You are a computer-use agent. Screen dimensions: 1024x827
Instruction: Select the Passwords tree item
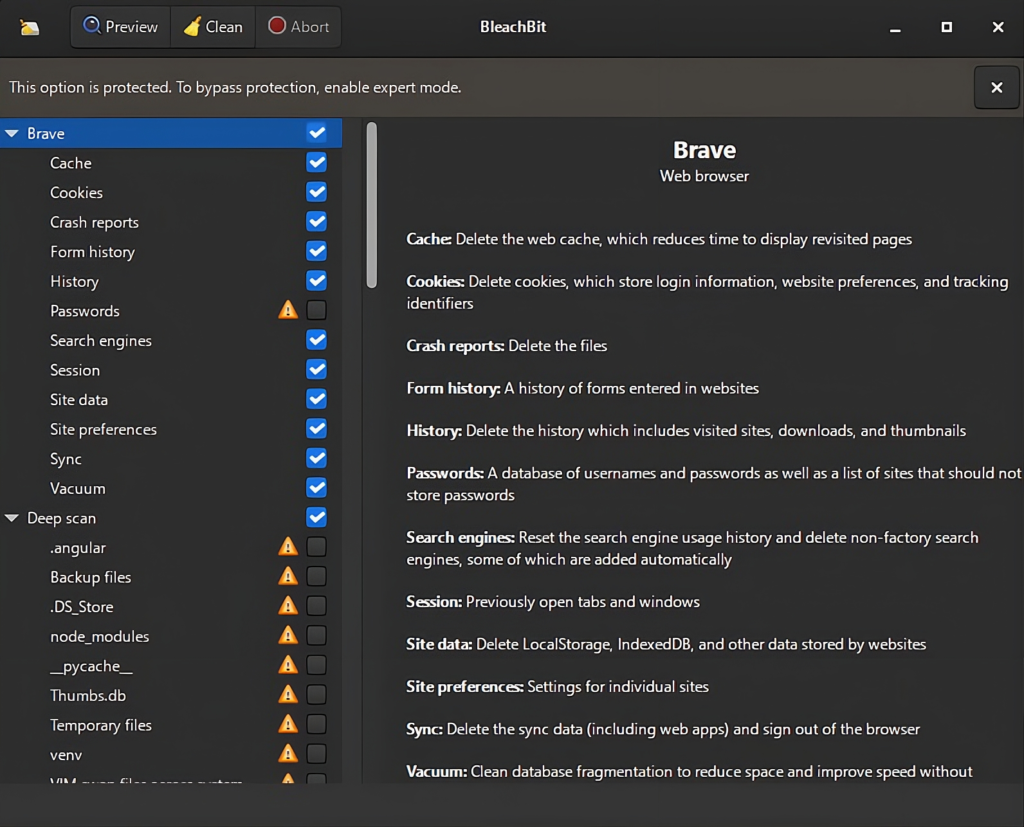(171, 311)
